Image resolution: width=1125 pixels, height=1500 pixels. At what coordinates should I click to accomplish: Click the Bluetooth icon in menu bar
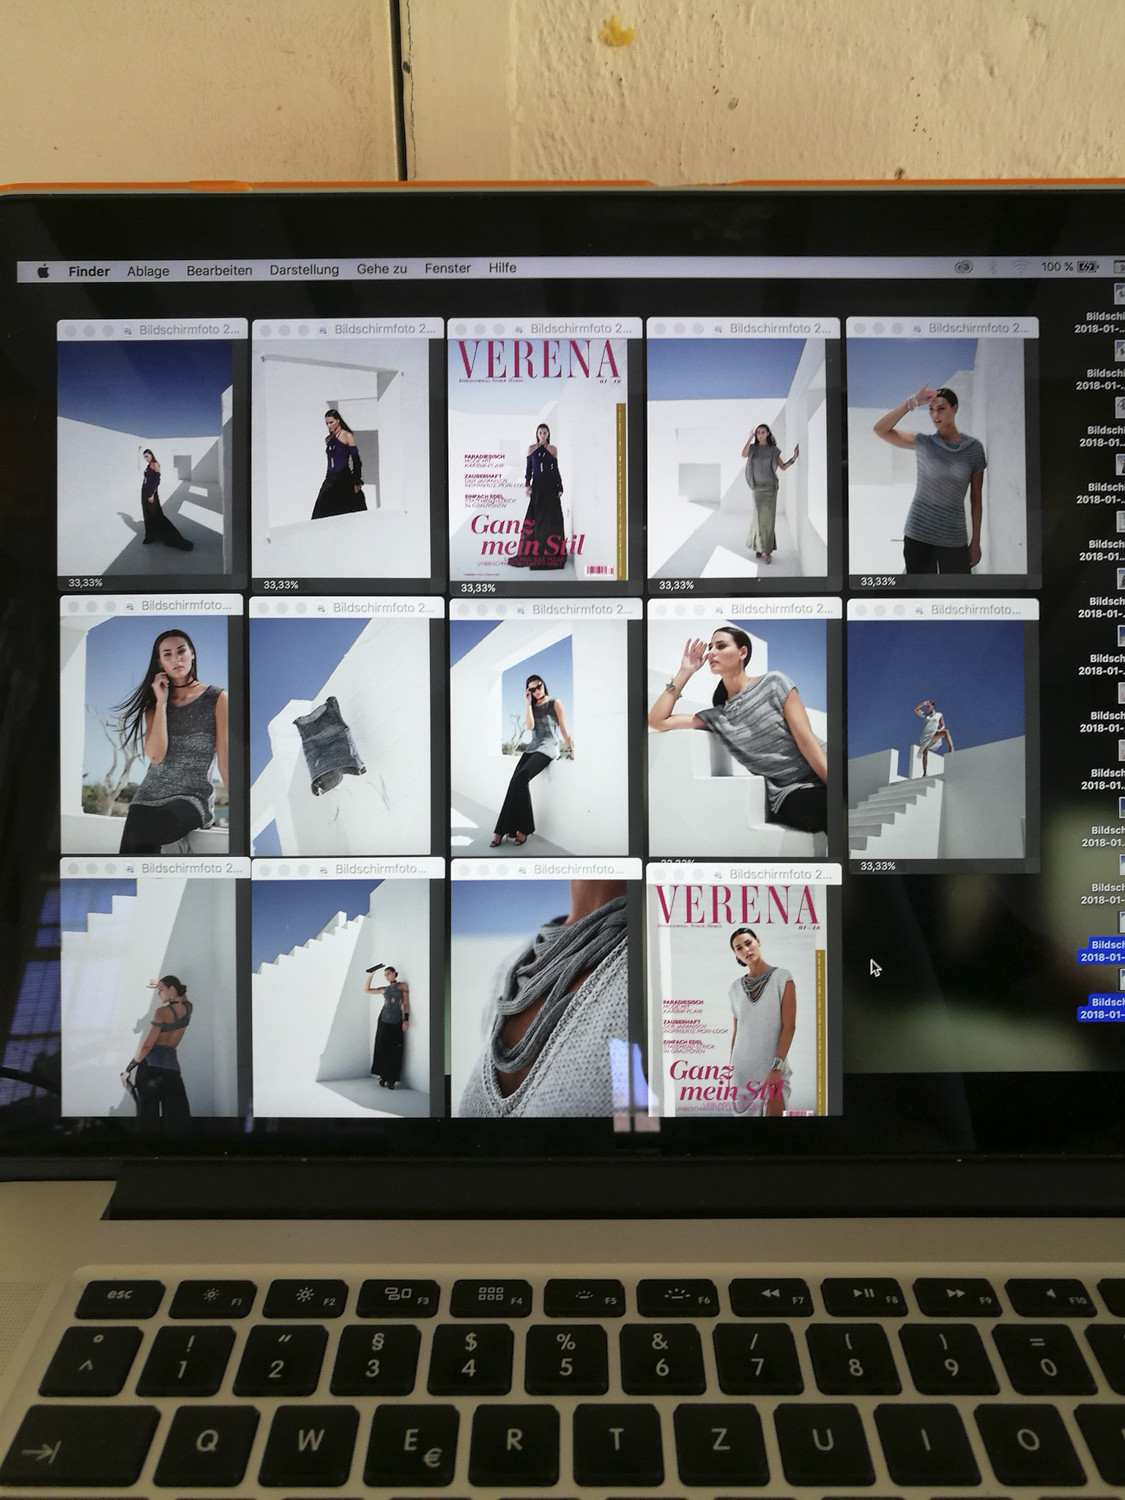click(x=991, y=267)
